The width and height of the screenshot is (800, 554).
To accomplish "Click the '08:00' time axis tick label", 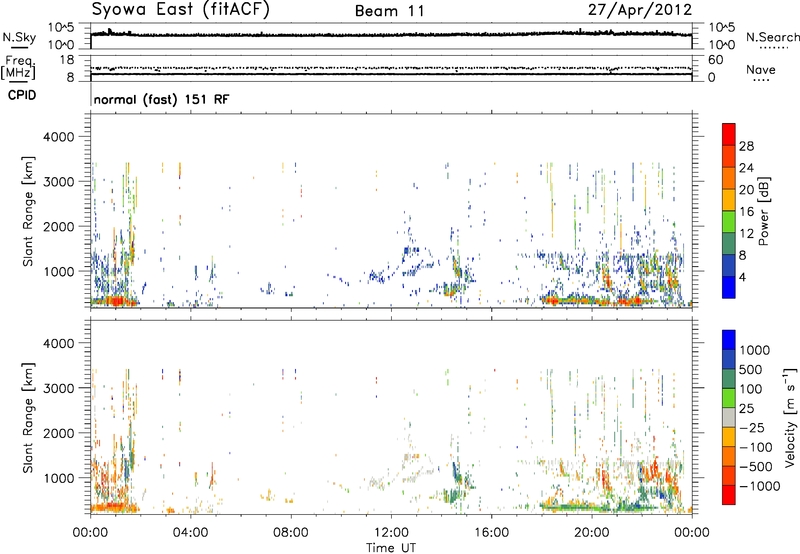I will click(x=291, y=533).
